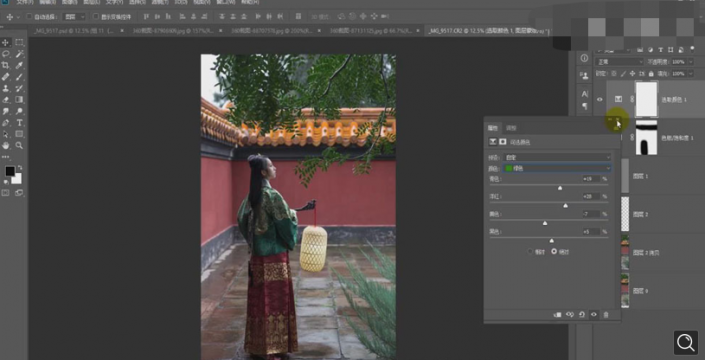
Task: Toggle Quick Mask mode
Action: tap(6, 193)
